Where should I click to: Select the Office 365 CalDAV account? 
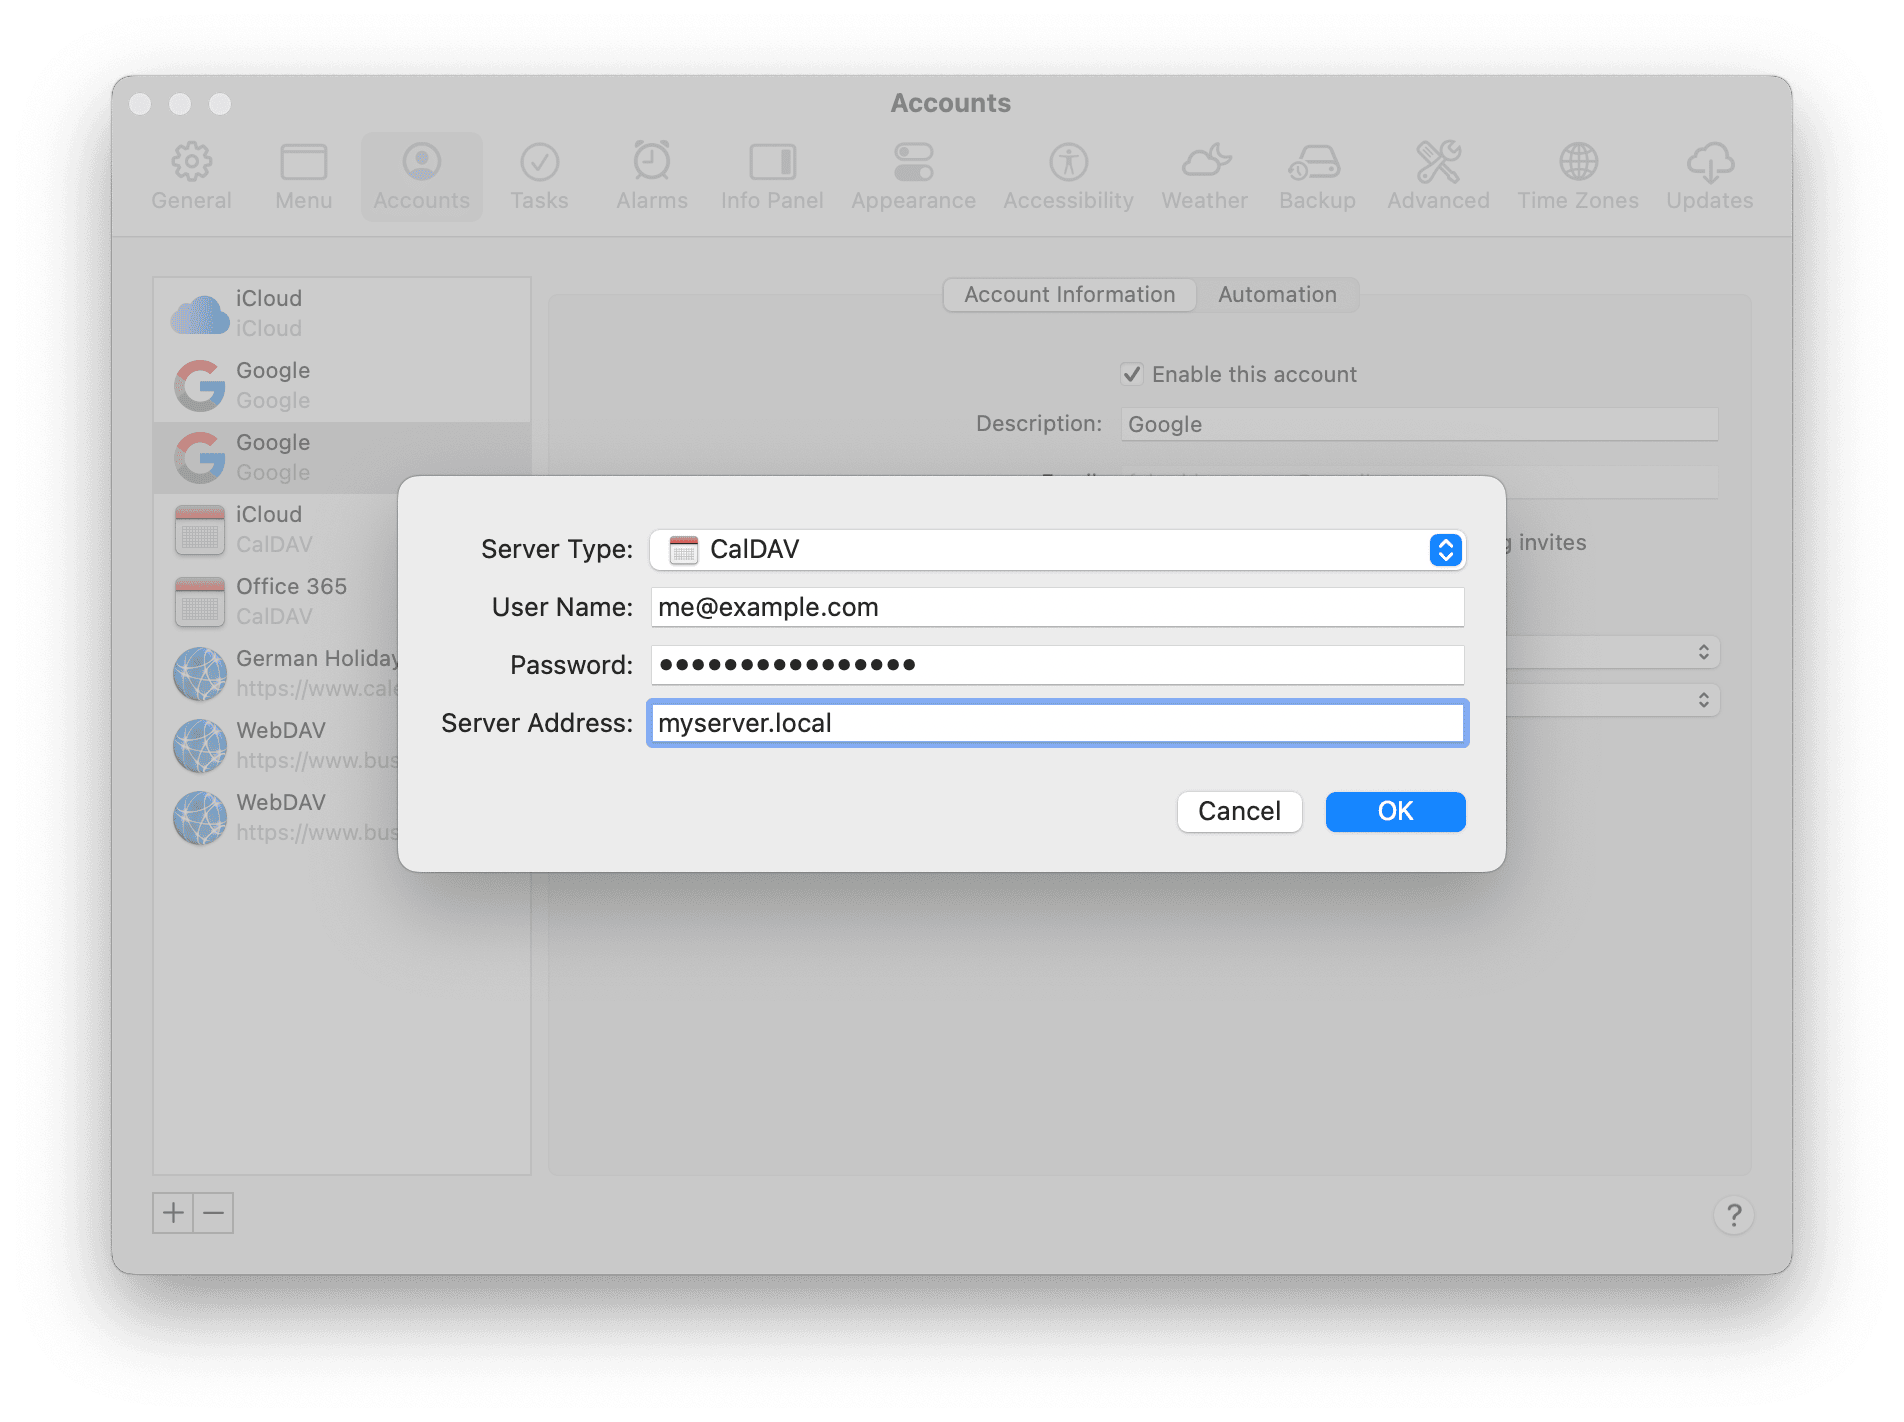(x=290, y=600)
